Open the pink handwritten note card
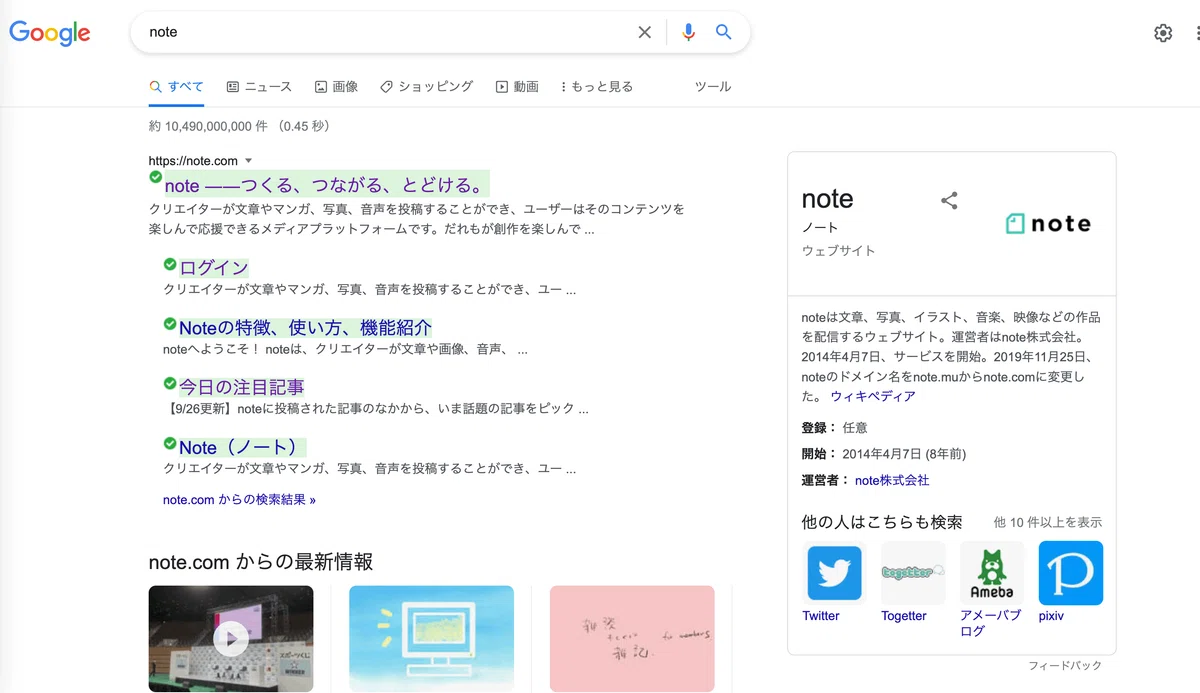The height and width of the screenshot is (693, 1200). pos(632,638)
